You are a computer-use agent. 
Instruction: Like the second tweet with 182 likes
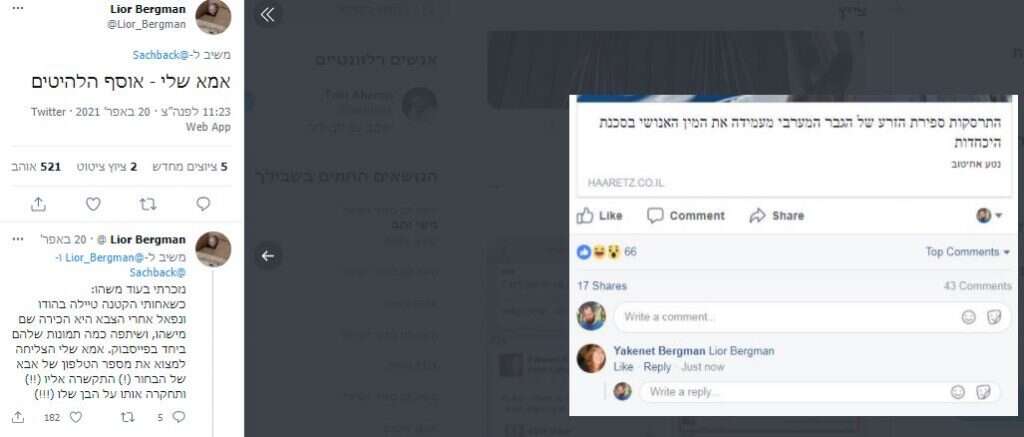(x=76, y=417)
